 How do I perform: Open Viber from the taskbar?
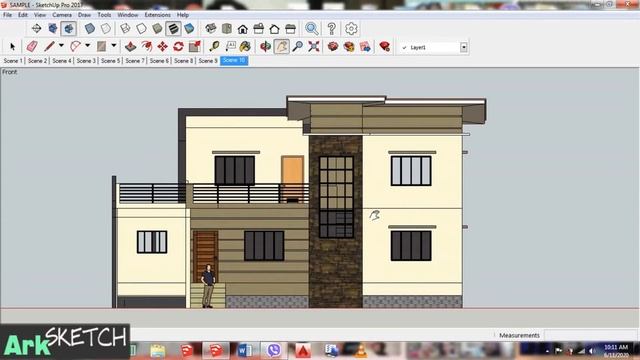coord(274,350)
